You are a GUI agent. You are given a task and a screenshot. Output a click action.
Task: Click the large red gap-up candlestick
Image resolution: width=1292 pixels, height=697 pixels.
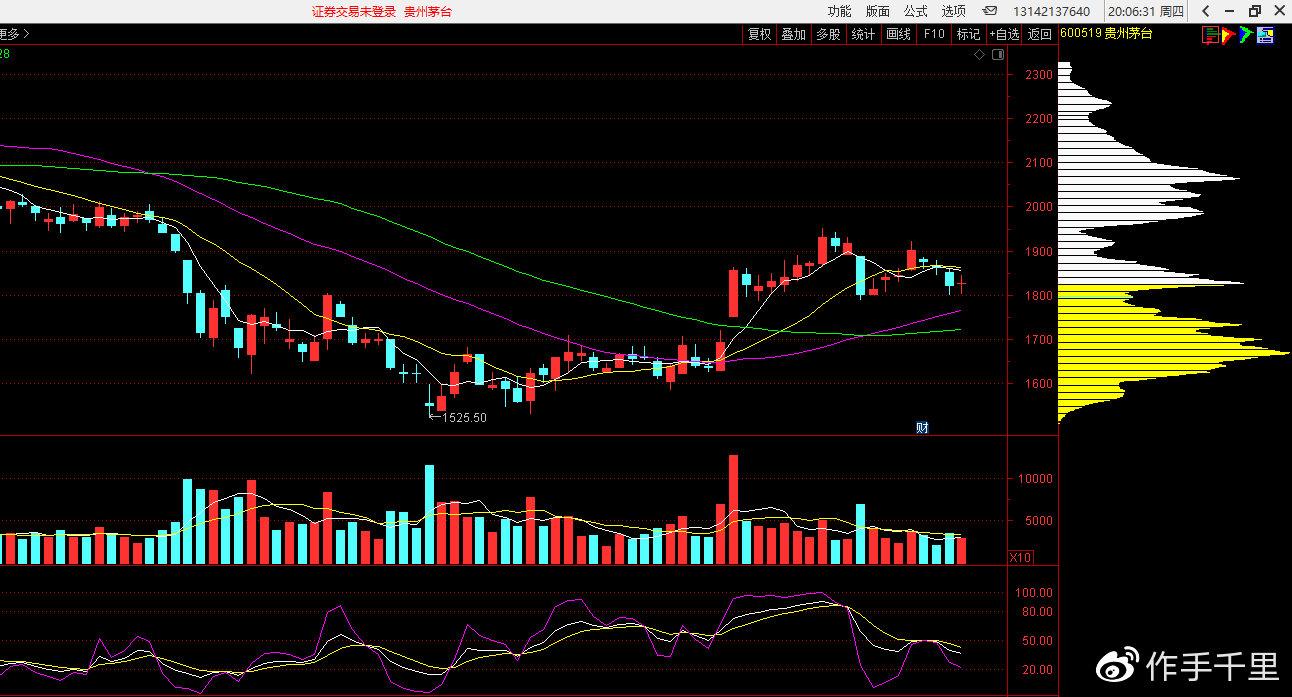(x=733, y=292)
